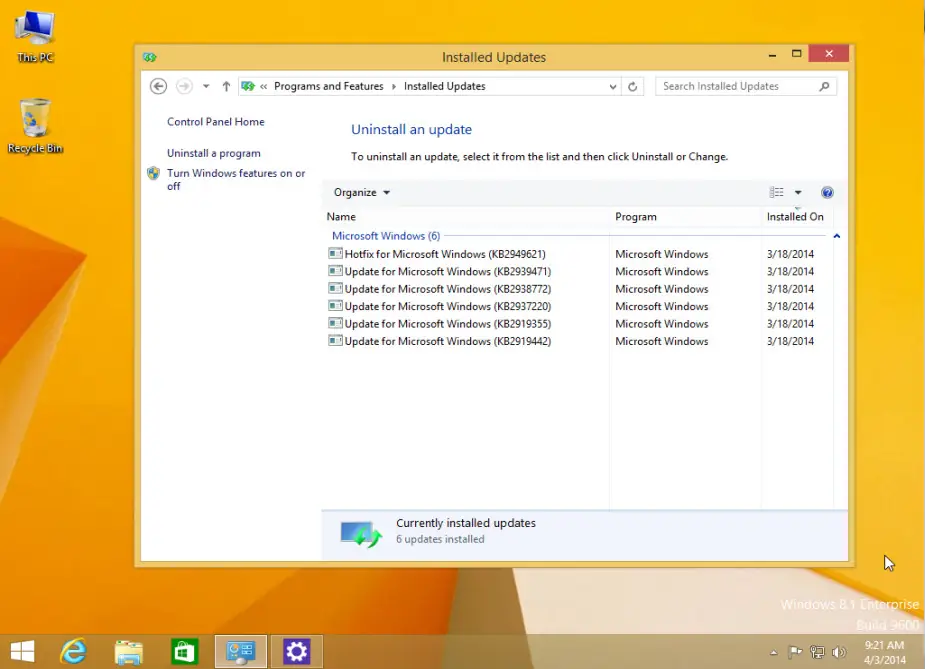925x669 pixels.
Task: Open Control Panel Home link
Action: 215,122
